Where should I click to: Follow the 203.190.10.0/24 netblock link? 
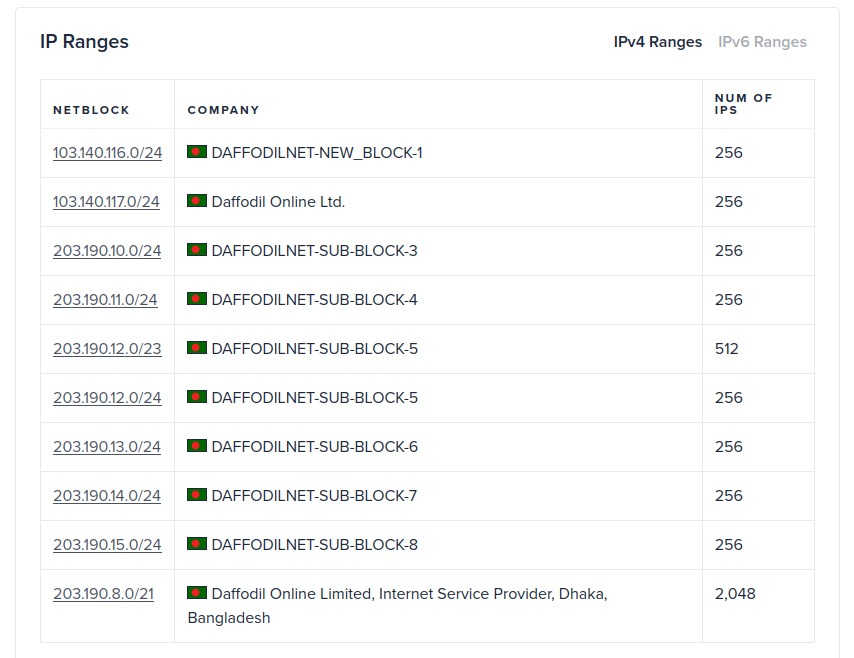point(107,251)
